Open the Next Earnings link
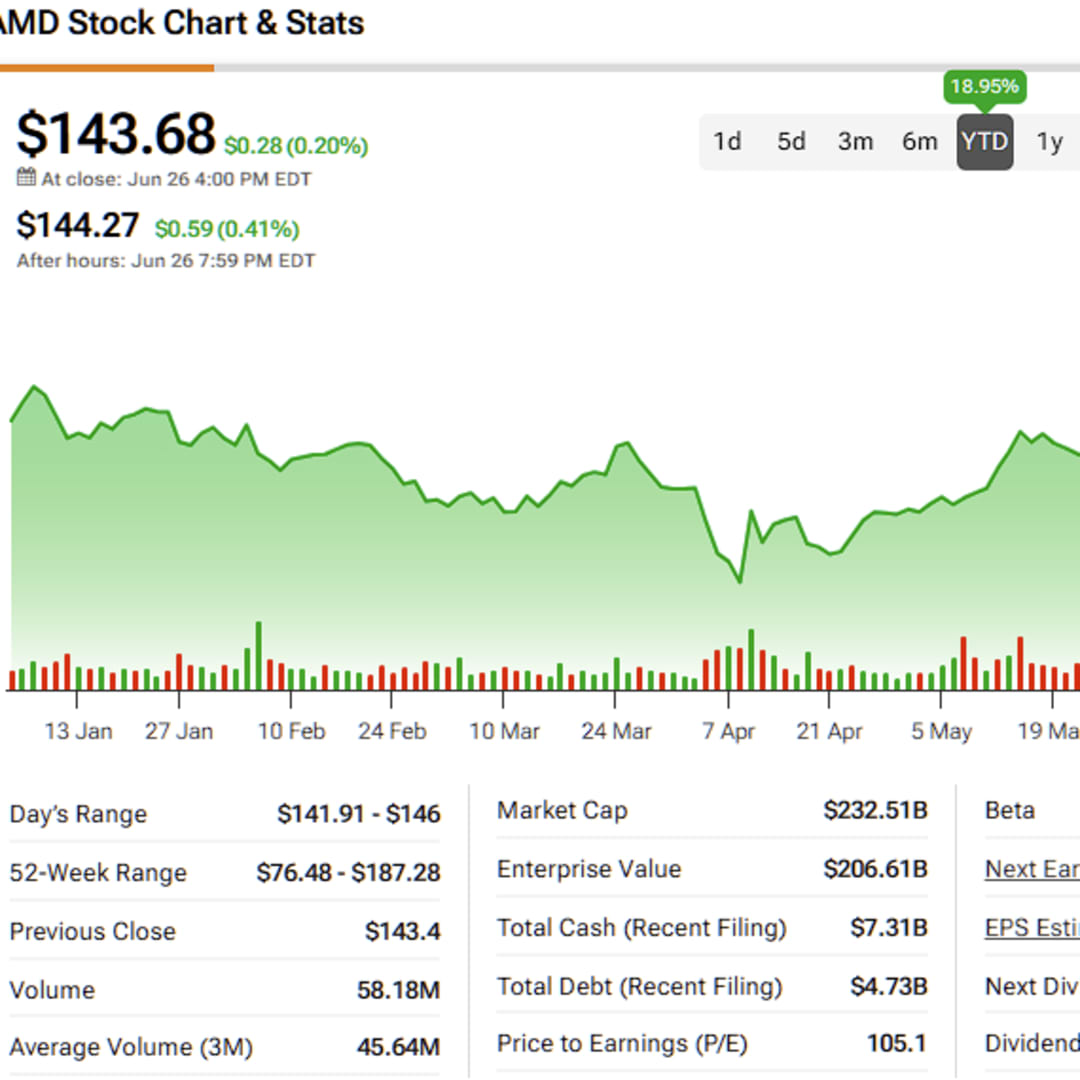1080x1080 pixels. 1032,869
